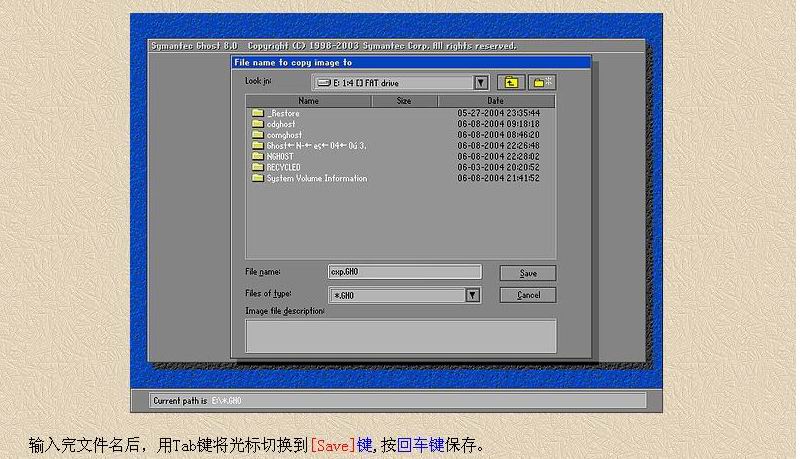Select the comghost folder icon
803x459 pixels.
[x=258, y=134]
